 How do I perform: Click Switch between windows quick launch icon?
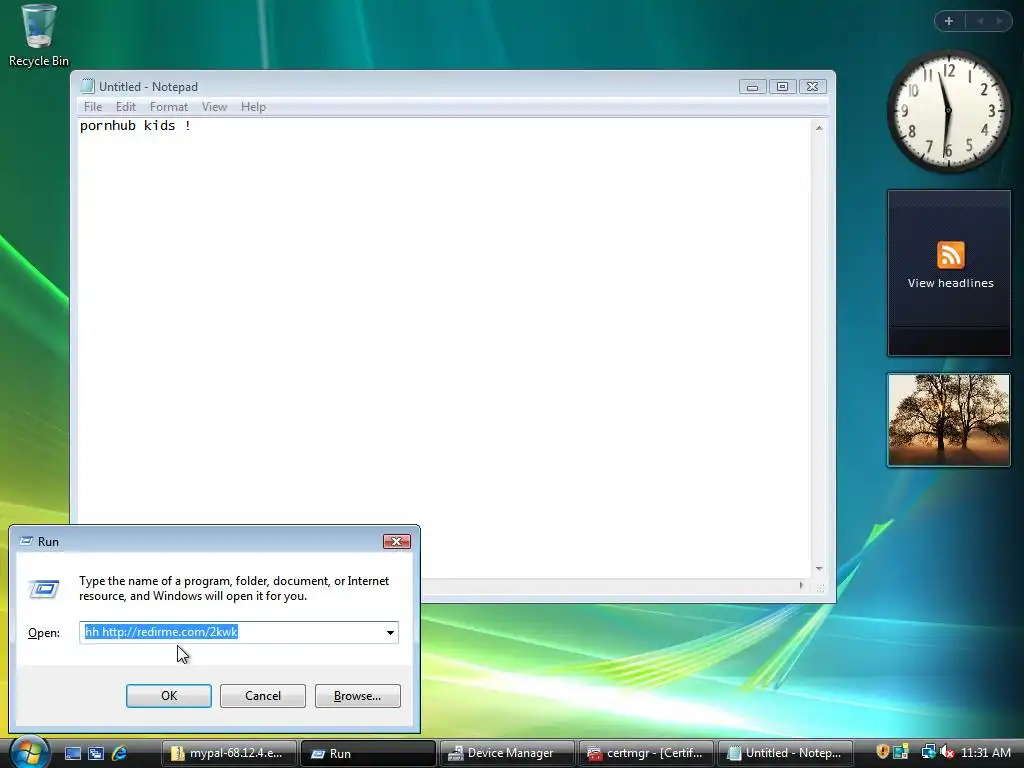point(96,753)
